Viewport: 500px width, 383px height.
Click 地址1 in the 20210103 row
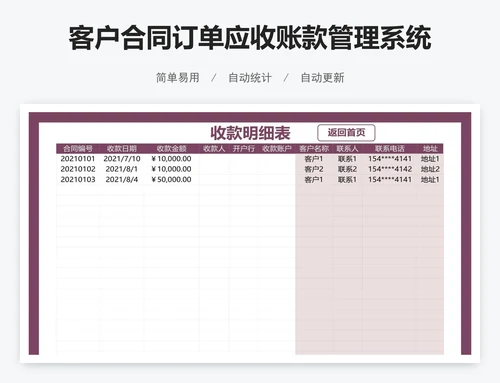point(430,179)
